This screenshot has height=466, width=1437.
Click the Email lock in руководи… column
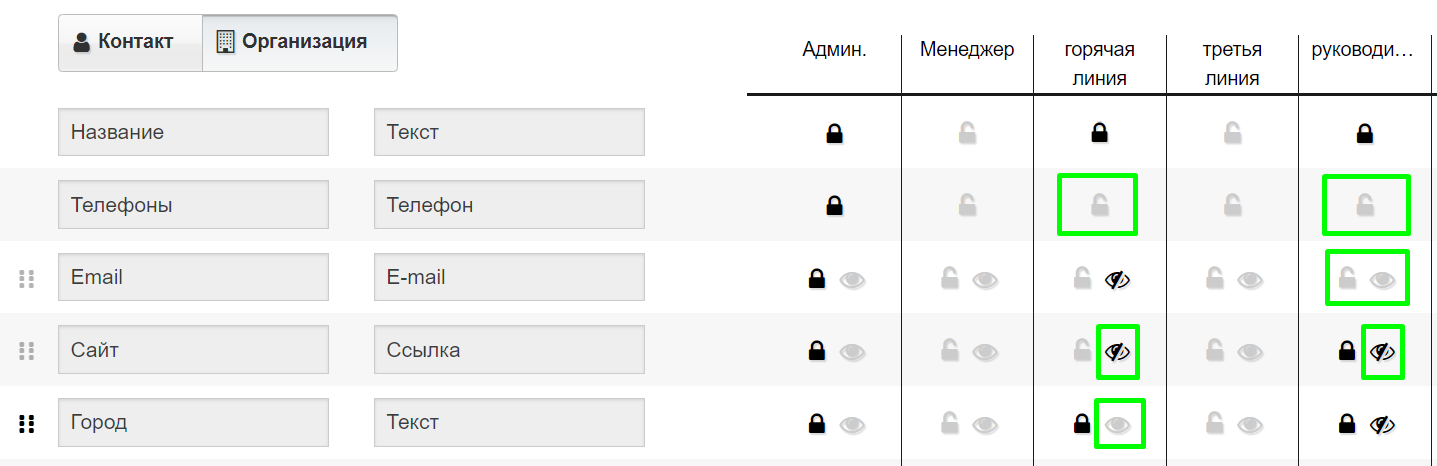pyautogui.click(x=1347, y=278)
